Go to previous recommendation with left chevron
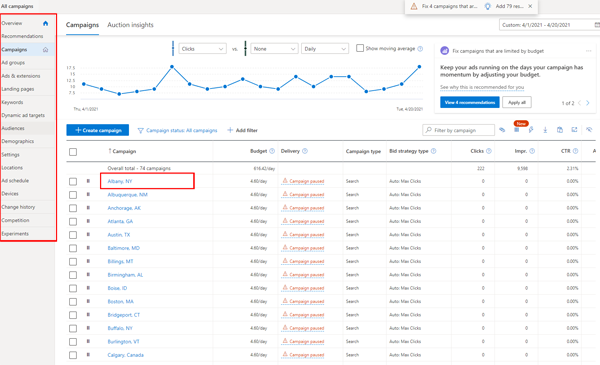The height and width of the screenshot is (365, 600). tap(579, 103)
